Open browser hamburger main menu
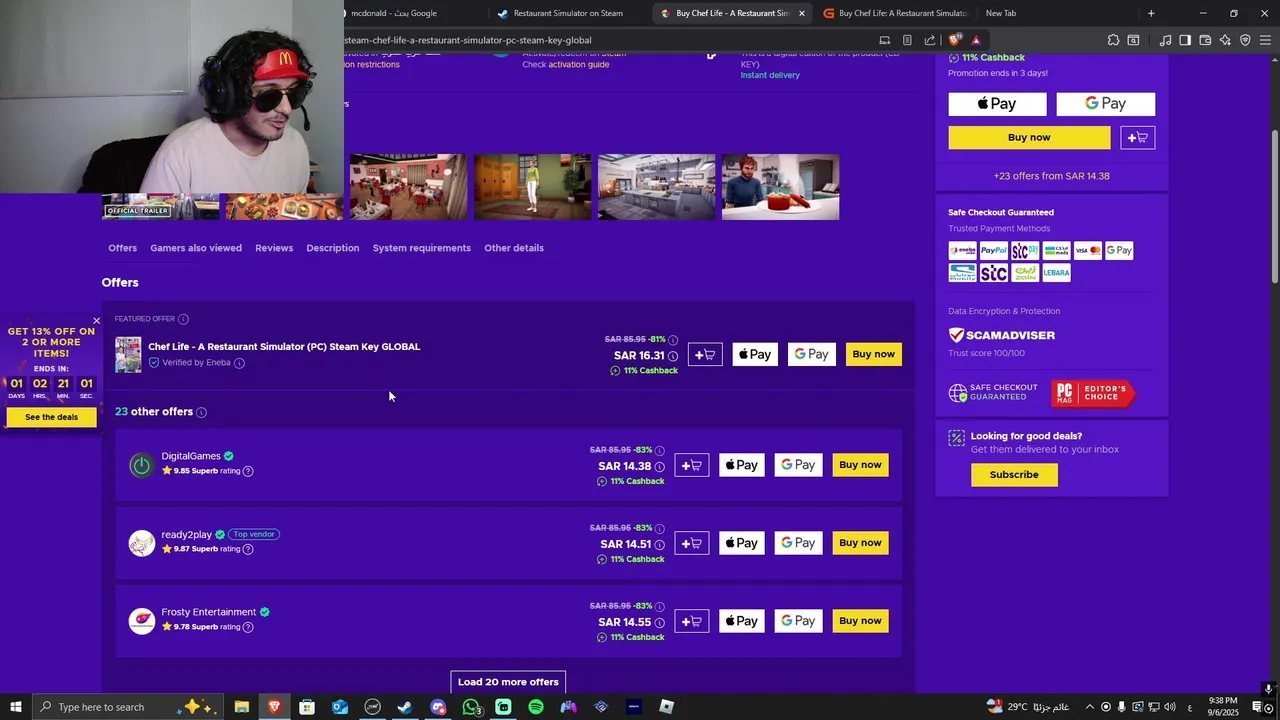The width and height of the screenshot is (1280, 720). [x=1266, y=40]
